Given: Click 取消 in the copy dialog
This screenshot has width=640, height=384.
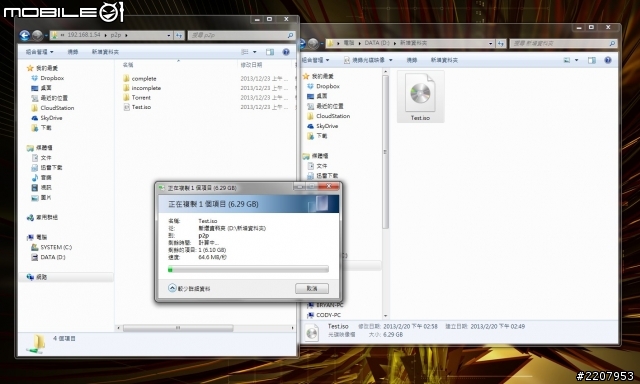Looking at the screenshot, I should point(312,289).
